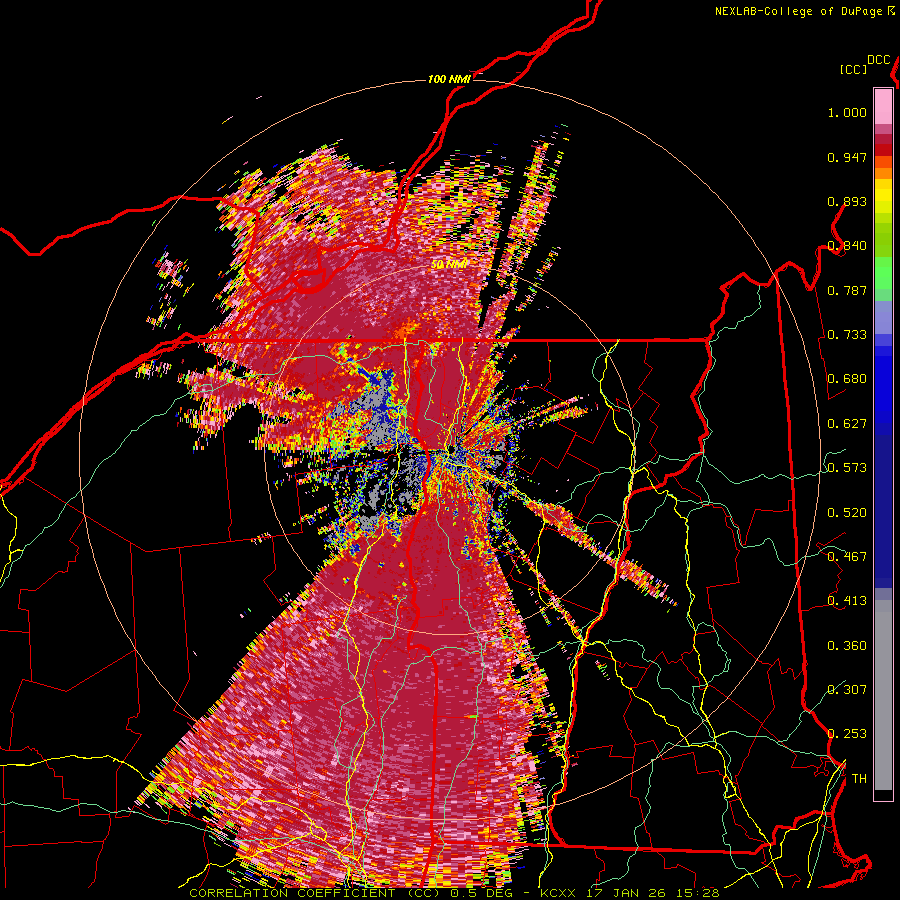Select the 0.253 value on the color scale
Image resolution: width=900 pixels, height=900 pixels.
[847, 734]
